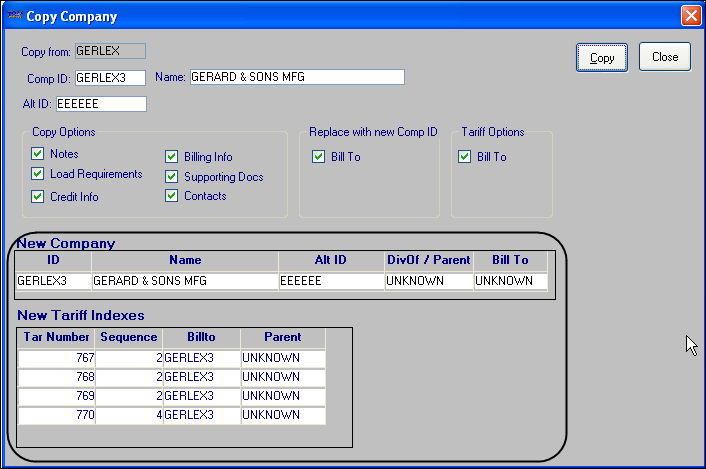Edit the company Name text field
This screenshot has width=706, height=469.
(296, 77)
